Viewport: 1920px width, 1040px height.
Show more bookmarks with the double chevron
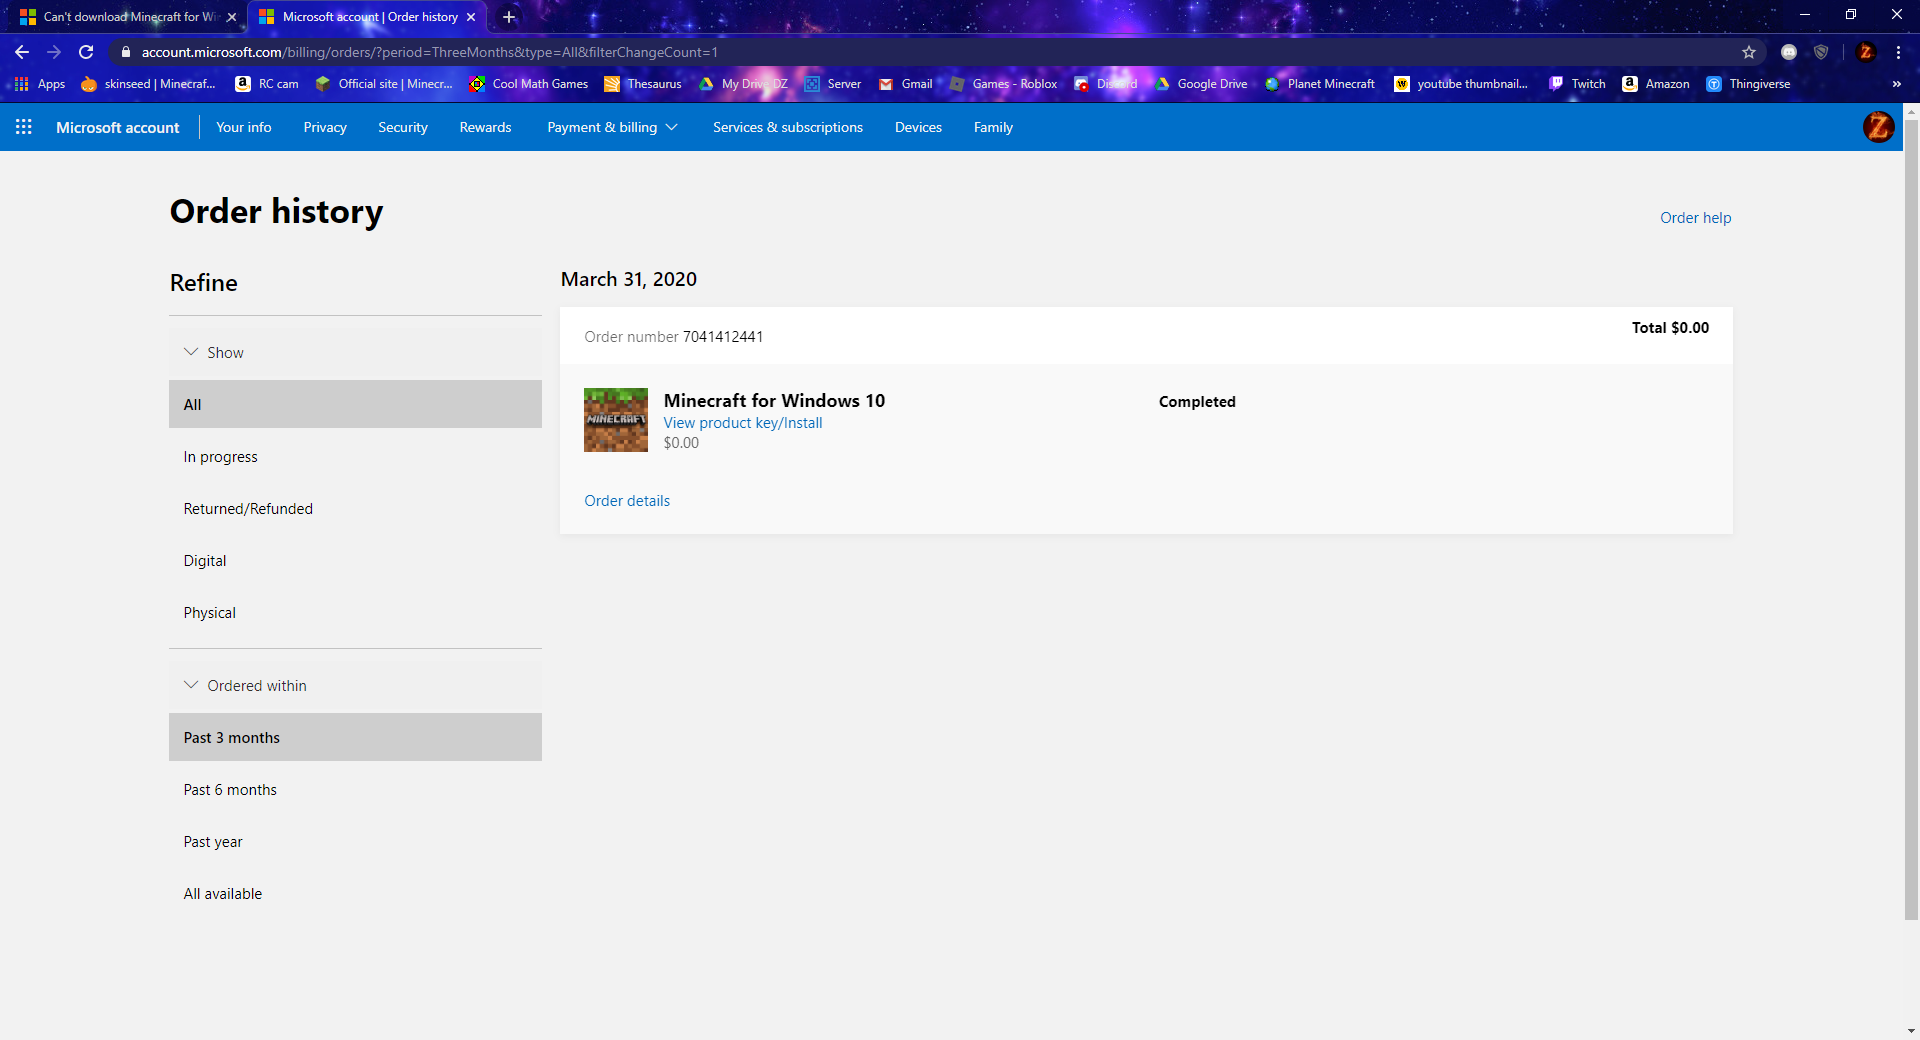(1897, 84)
